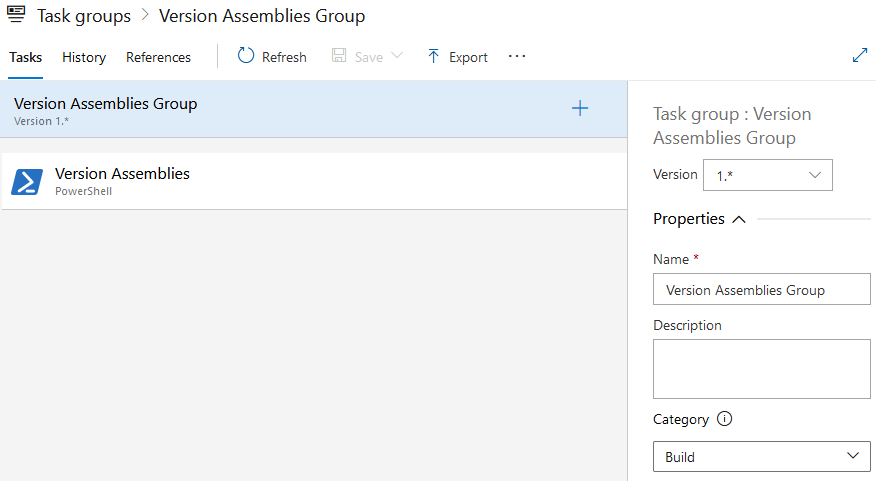Viewport: 878px width, 481px height.
Task: Select the Version Assemblies PowerShell task
Action: pos(300,181)
